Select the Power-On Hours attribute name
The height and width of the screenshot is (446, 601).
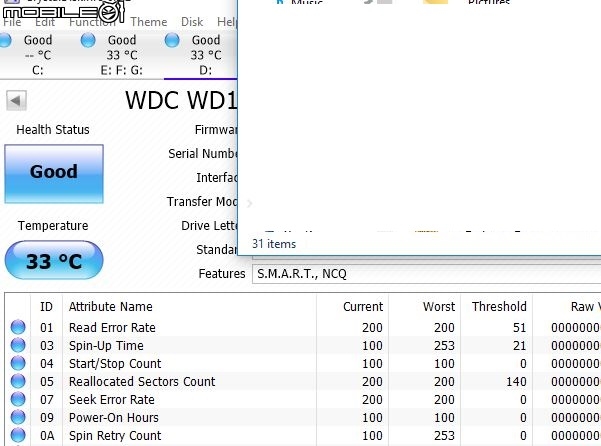[113, 418]
